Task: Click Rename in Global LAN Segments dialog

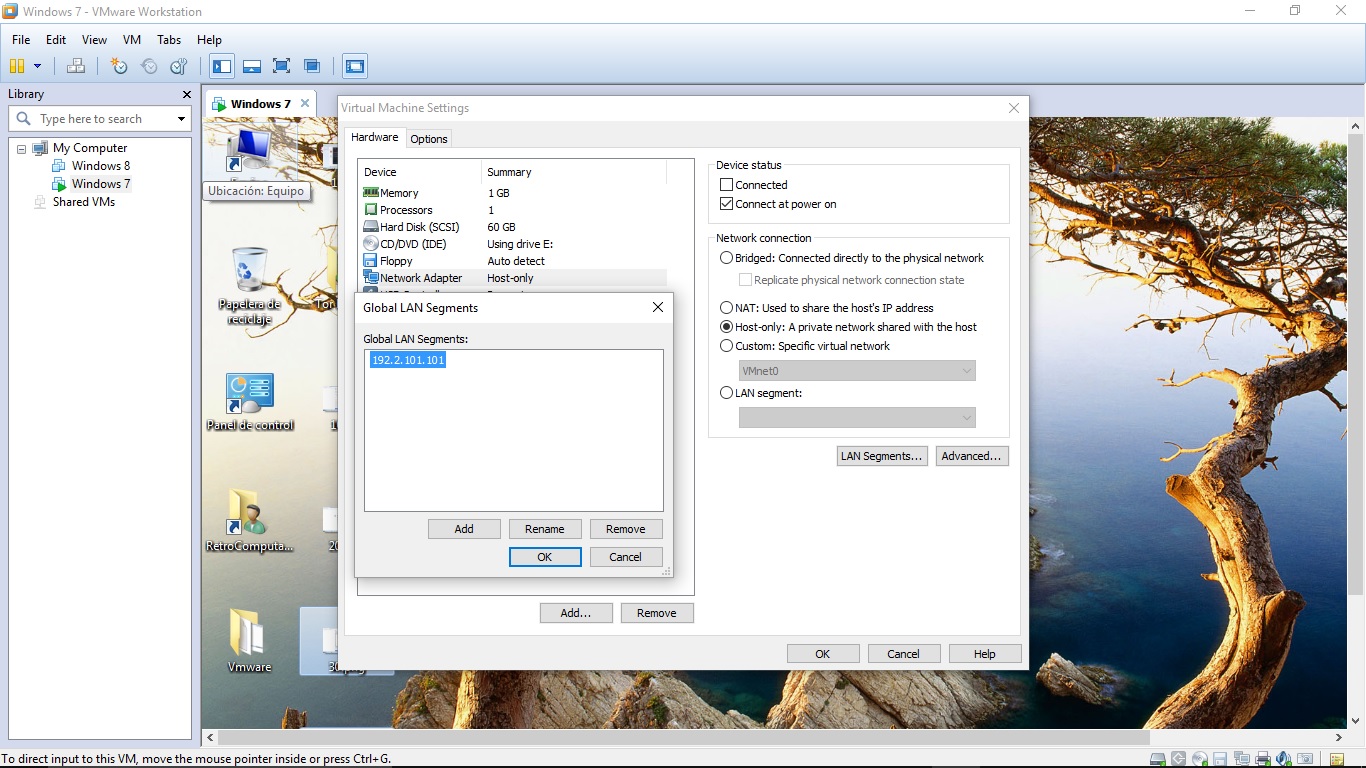Action: point(545,529)
